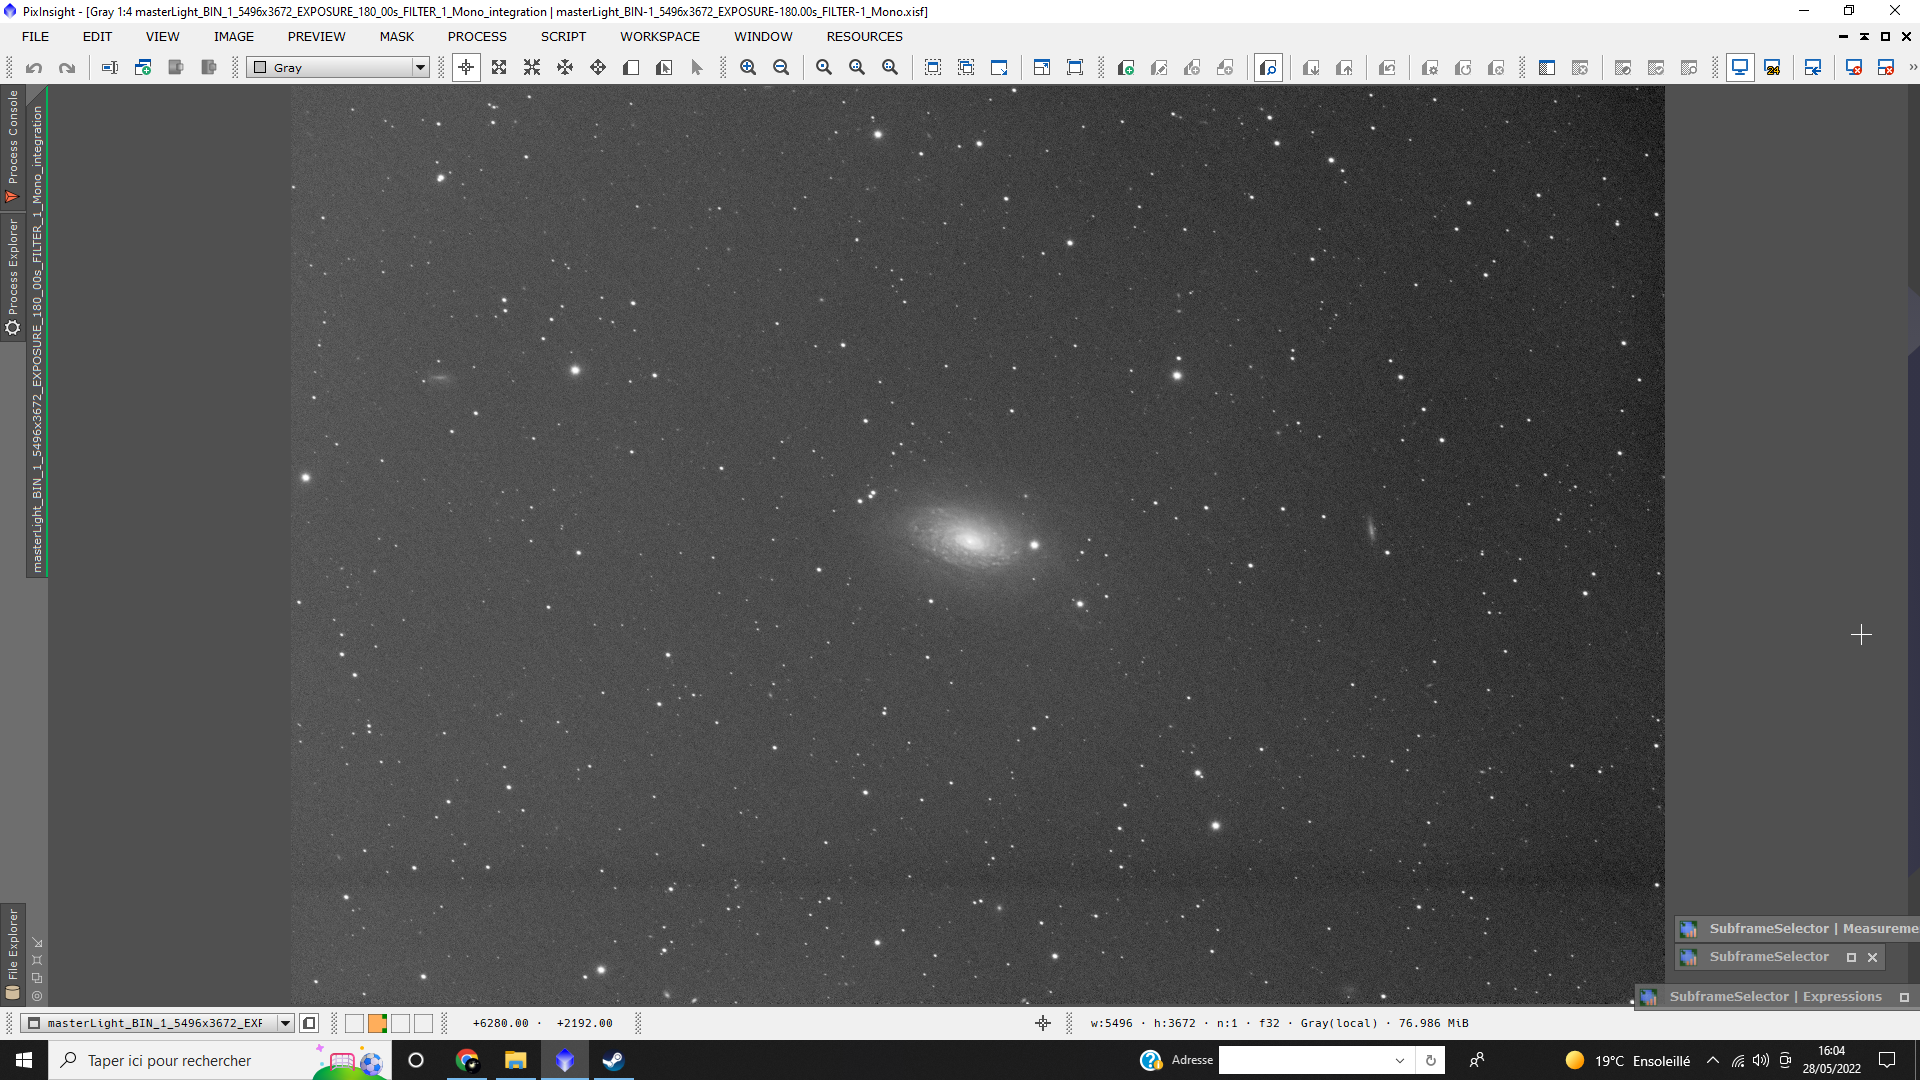
Task: Click the Undo arrow icon
Action: pyautogui.click(x=34, y=68)
